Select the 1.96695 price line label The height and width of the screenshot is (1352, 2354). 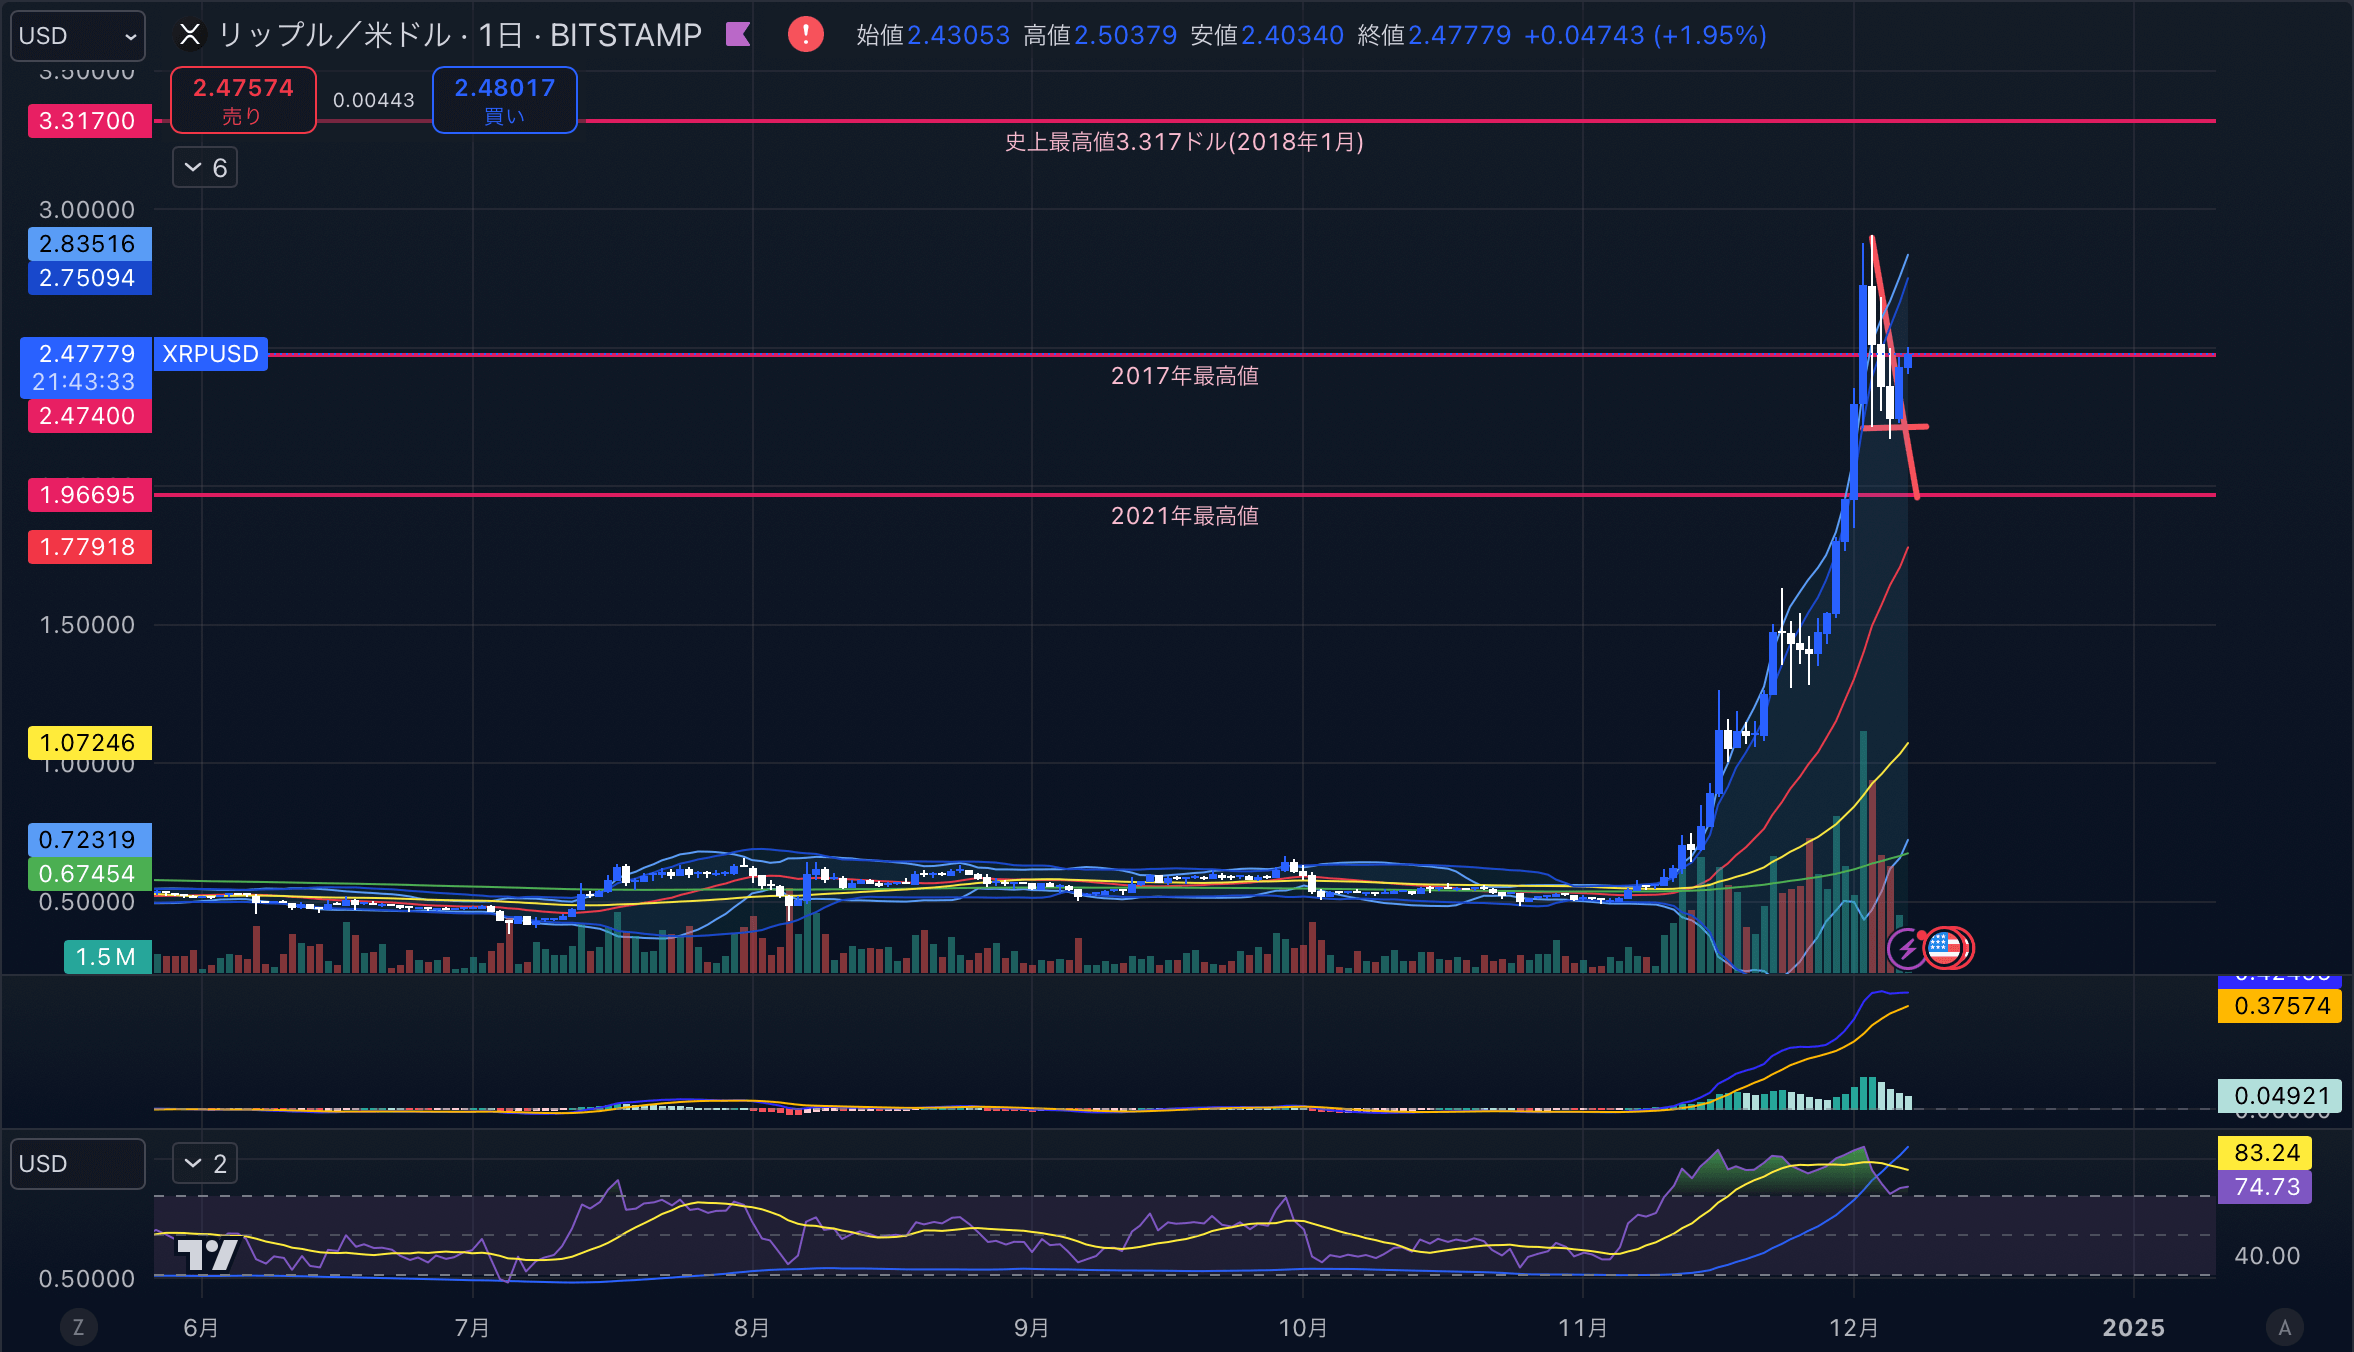89,495
